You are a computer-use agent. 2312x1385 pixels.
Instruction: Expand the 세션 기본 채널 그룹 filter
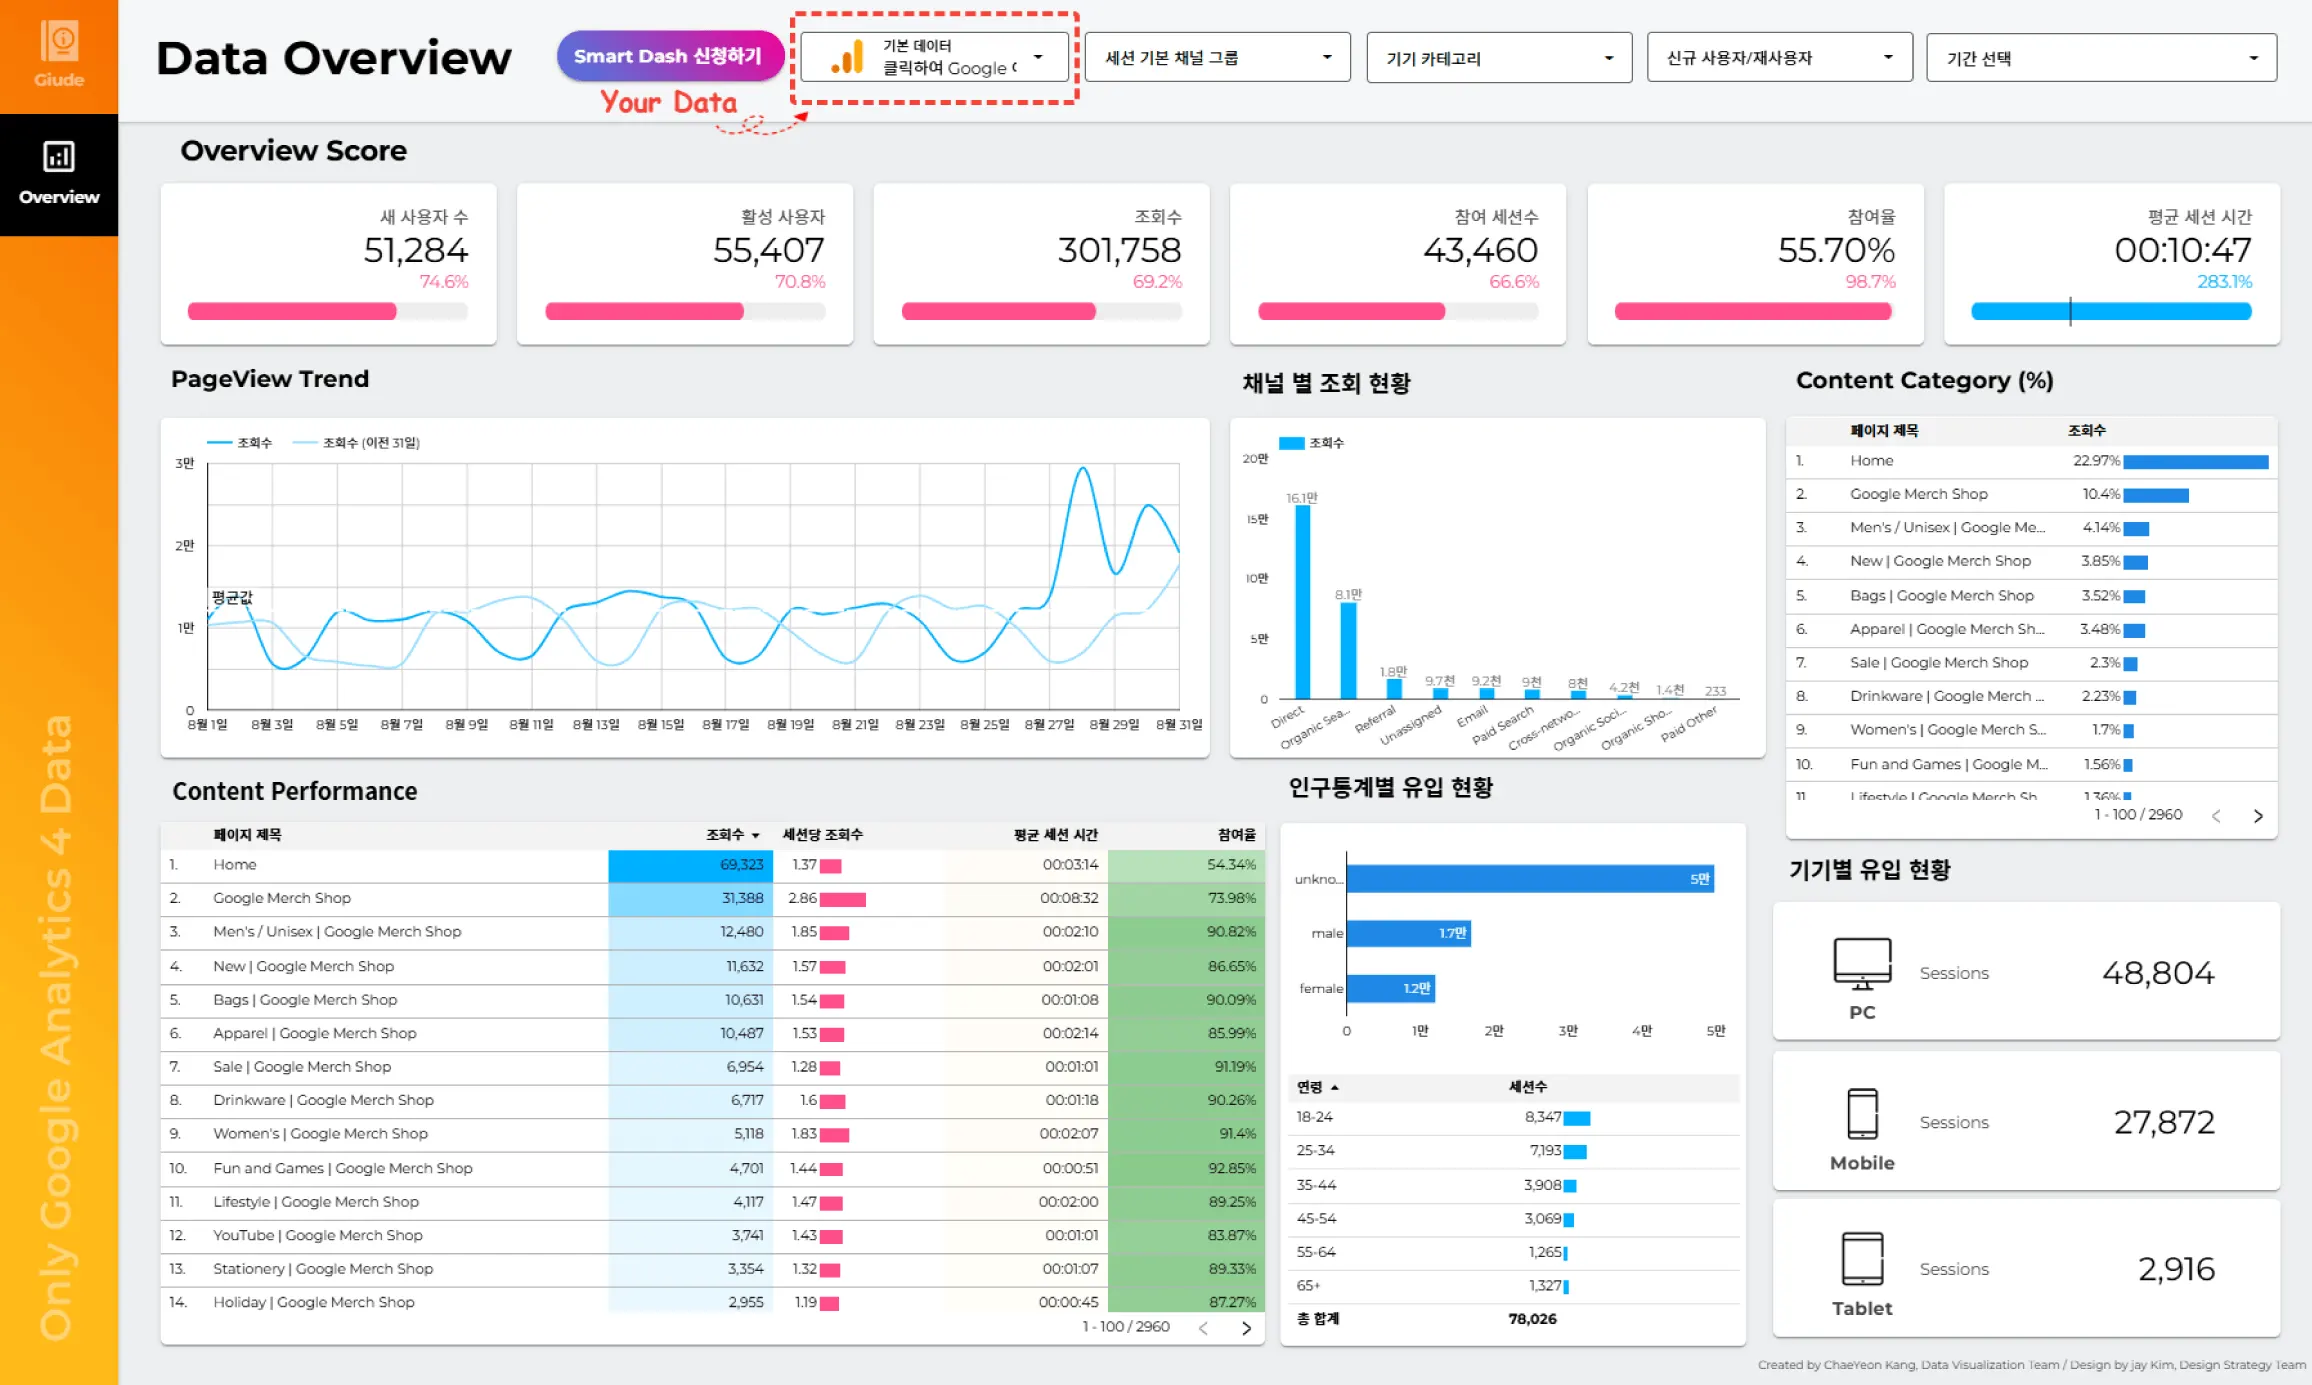tap(1217, 57)
